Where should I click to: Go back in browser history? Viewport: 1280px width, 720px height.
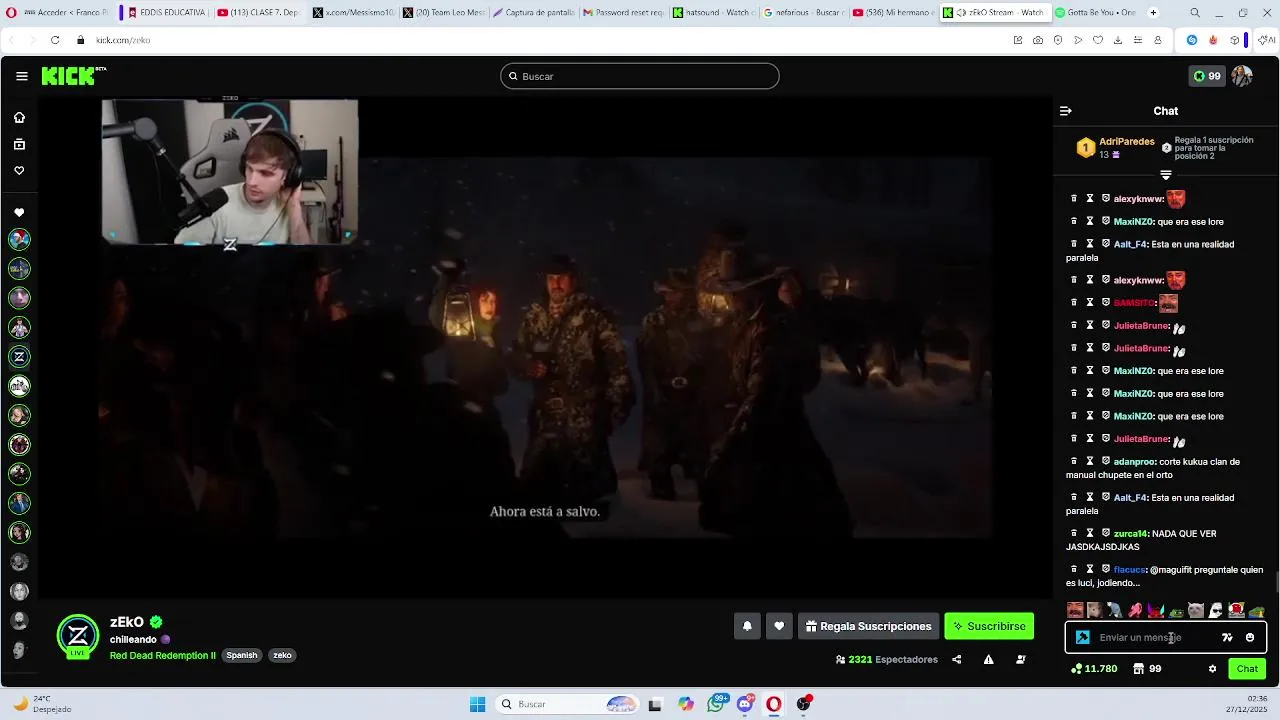10,40
